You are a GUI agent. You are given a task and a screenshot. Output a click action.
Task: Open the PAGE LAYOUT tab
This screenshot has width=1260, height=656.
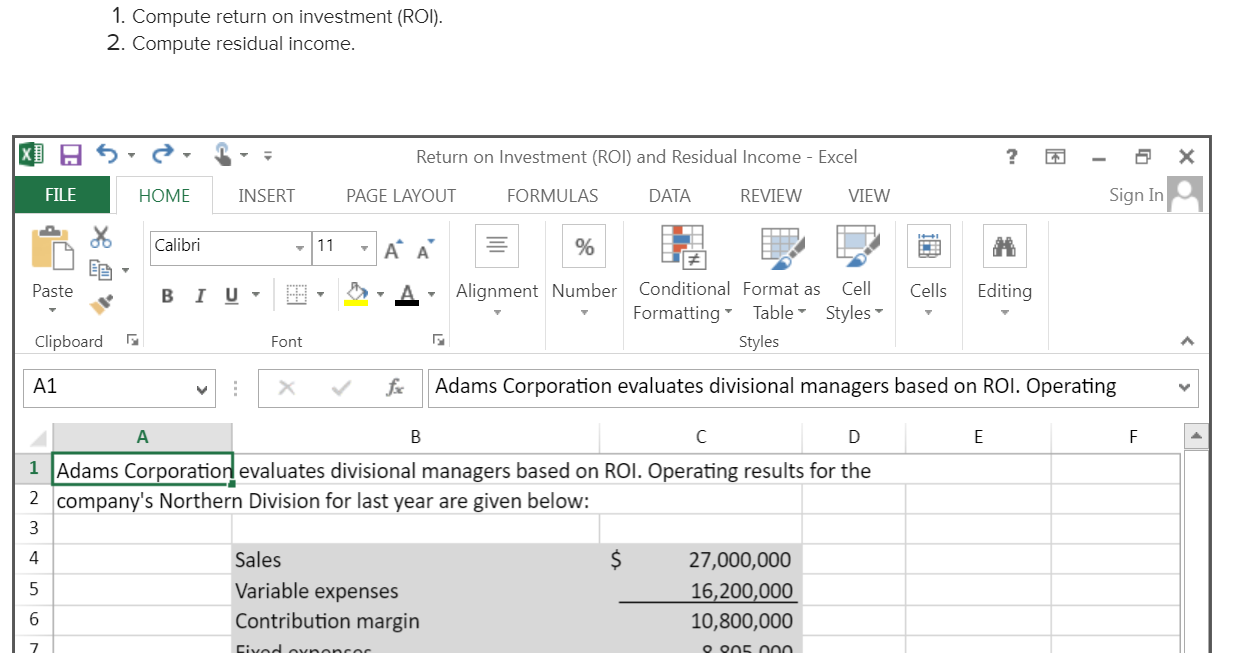[401, 196]
